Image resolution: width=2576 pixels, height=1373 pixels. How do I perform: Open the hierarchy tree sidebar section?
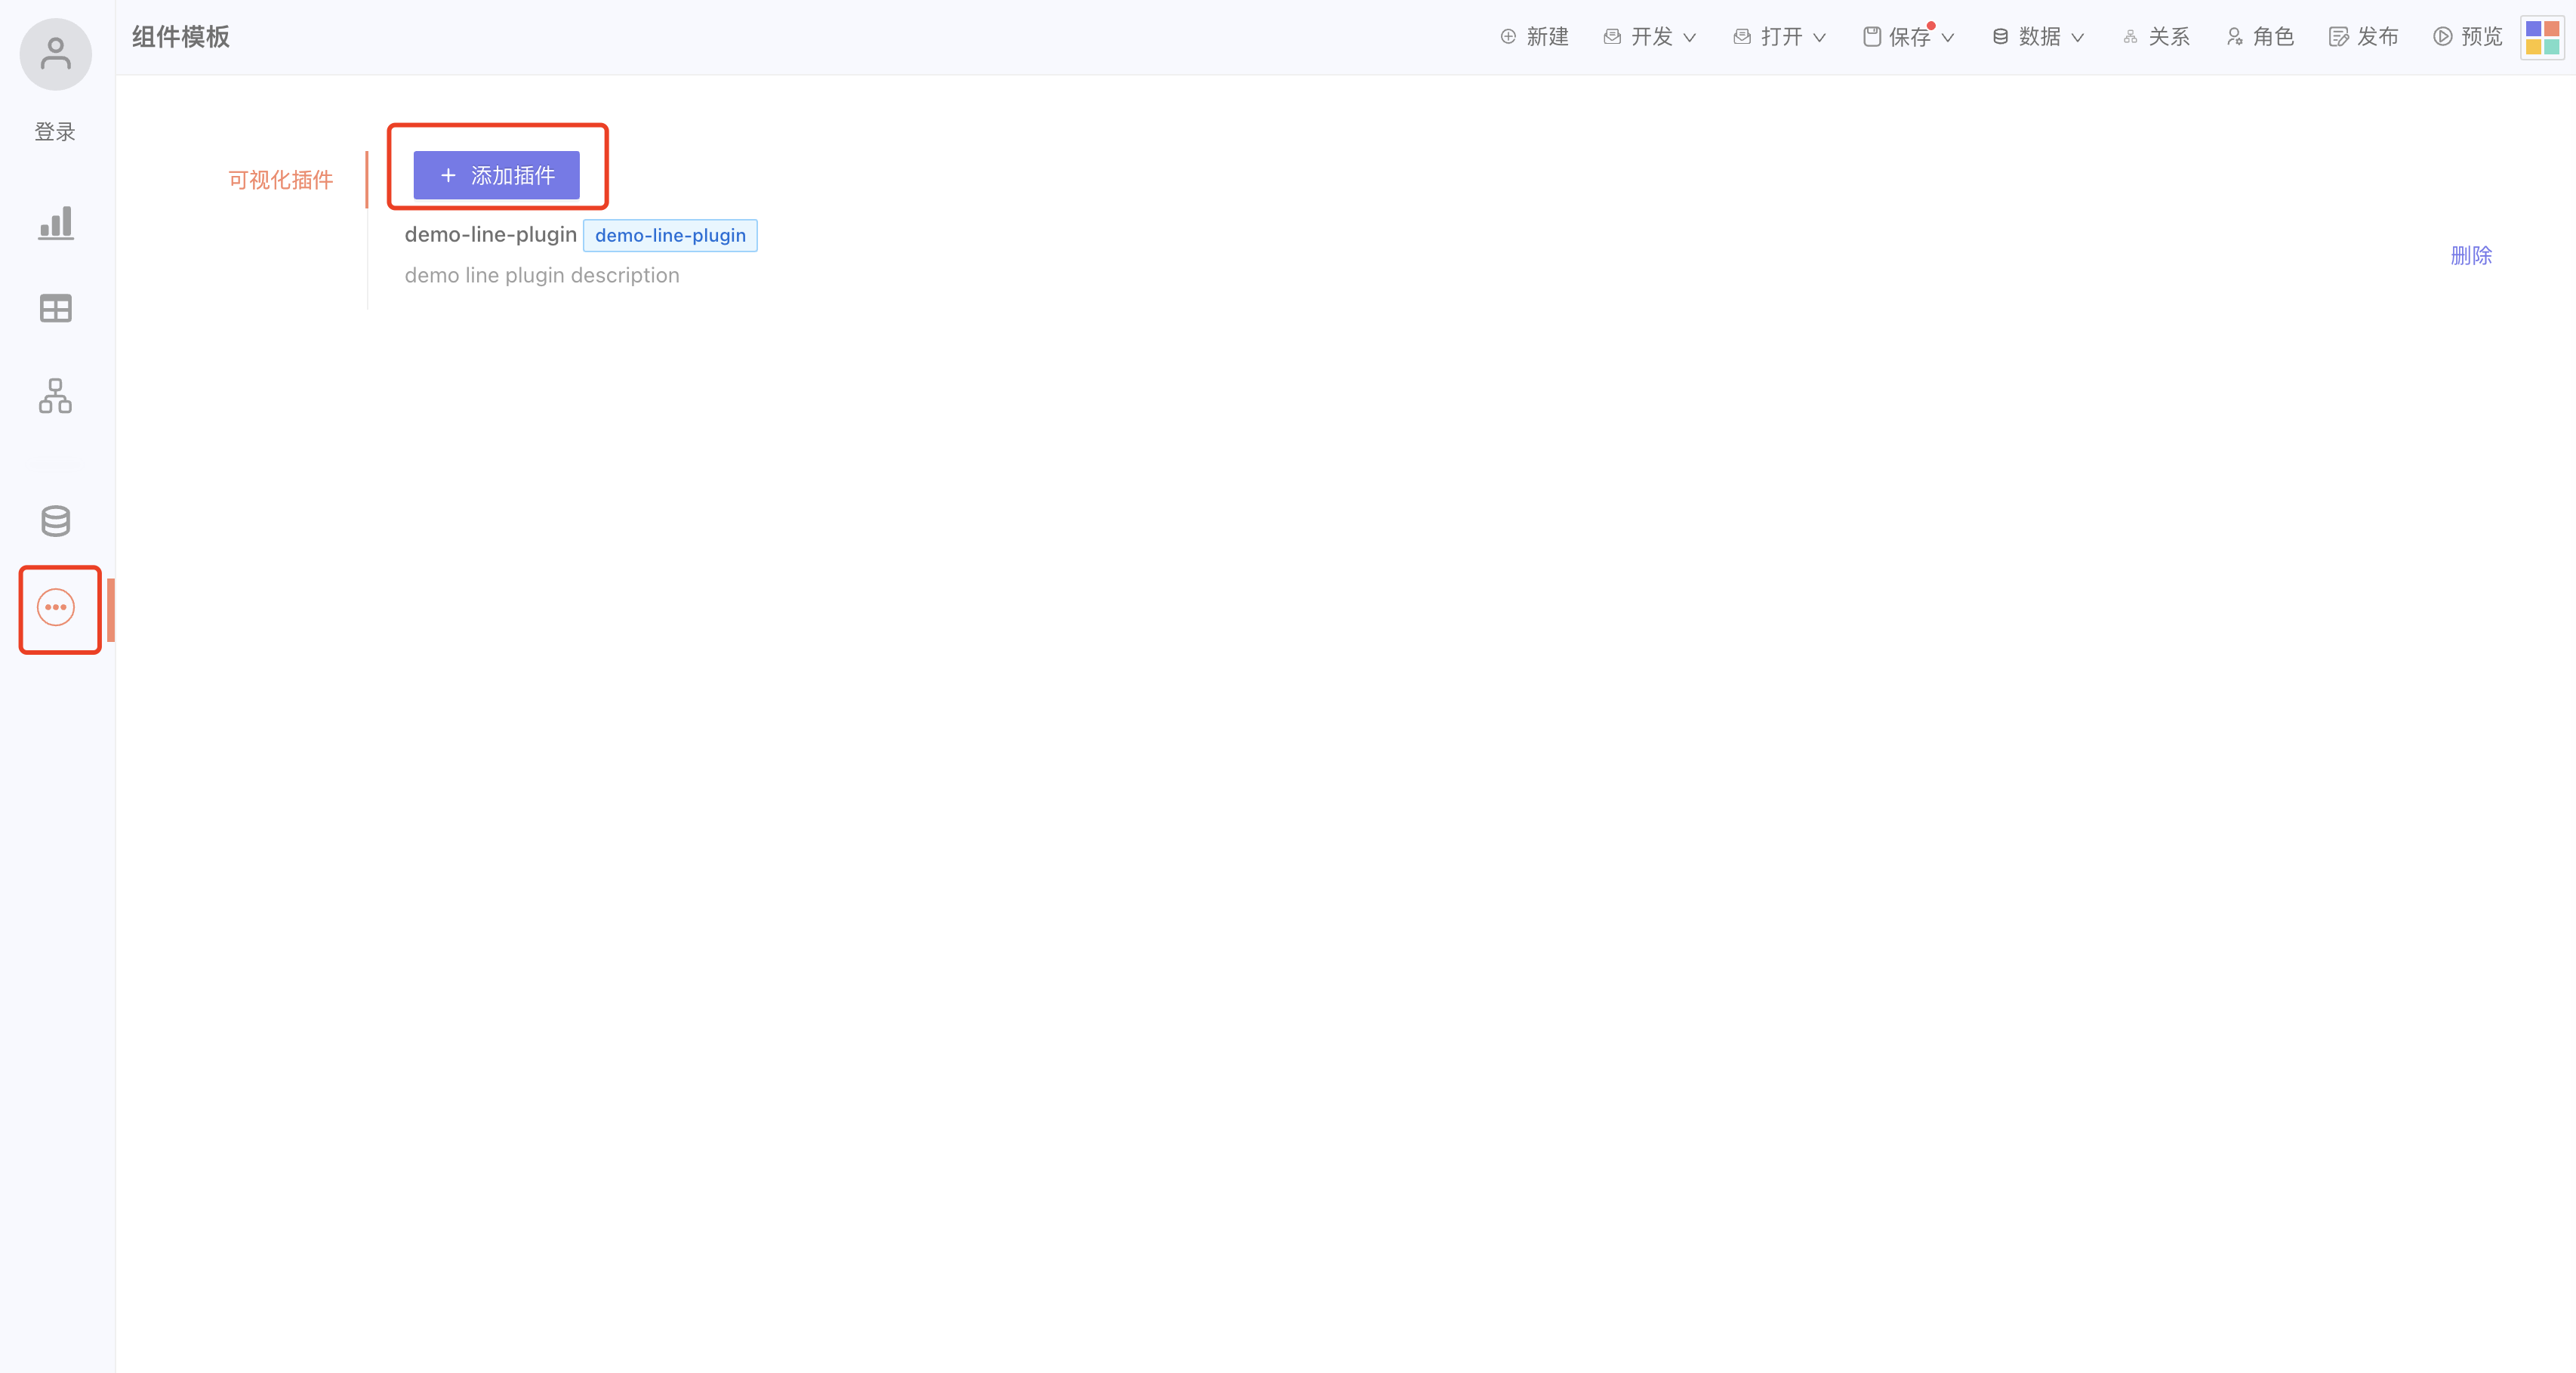[55, 395]
